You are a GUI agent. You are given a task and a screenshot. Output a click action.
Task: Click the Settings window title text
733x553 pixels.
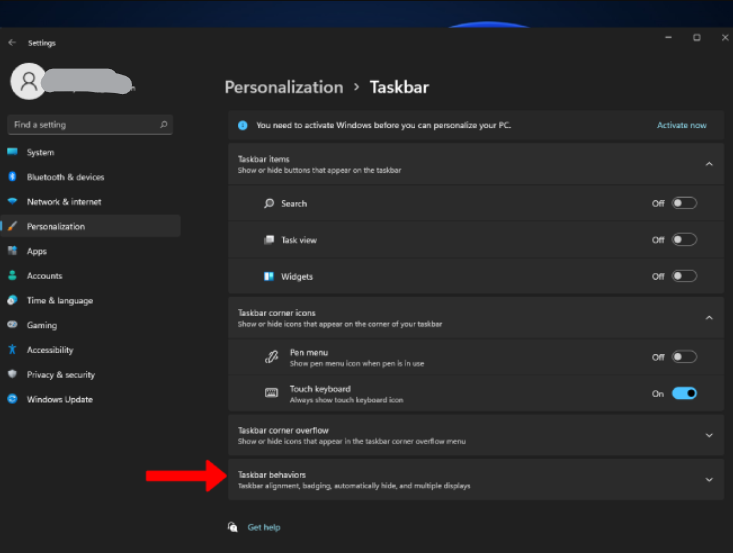[x=42, y=43]
